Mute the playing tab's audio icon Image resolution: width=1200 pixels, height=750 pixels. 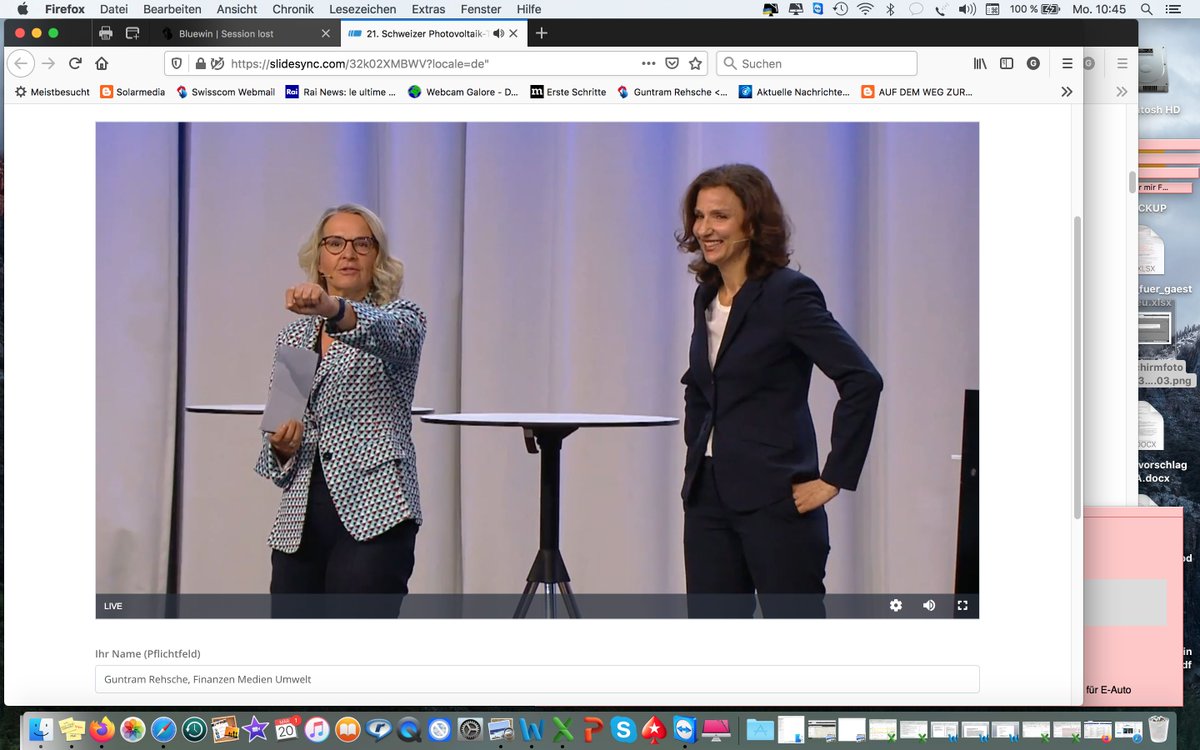498,33
